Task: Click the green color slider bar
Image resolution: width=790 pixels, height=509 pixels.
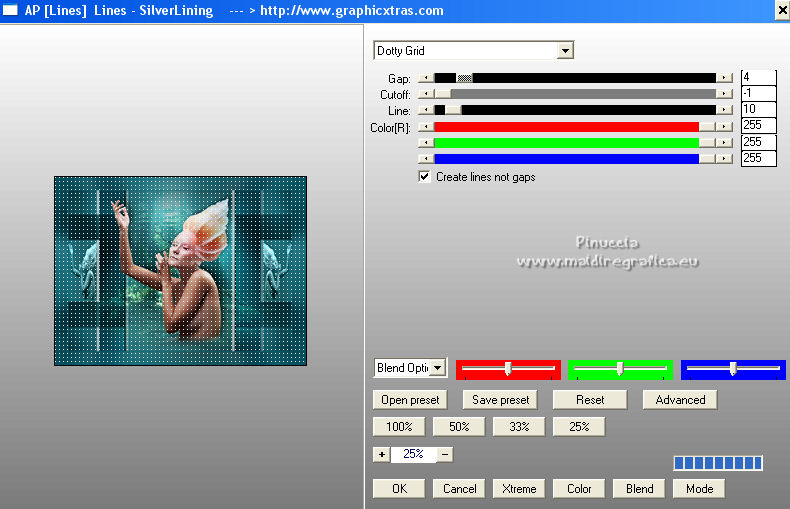Action: 575,143
